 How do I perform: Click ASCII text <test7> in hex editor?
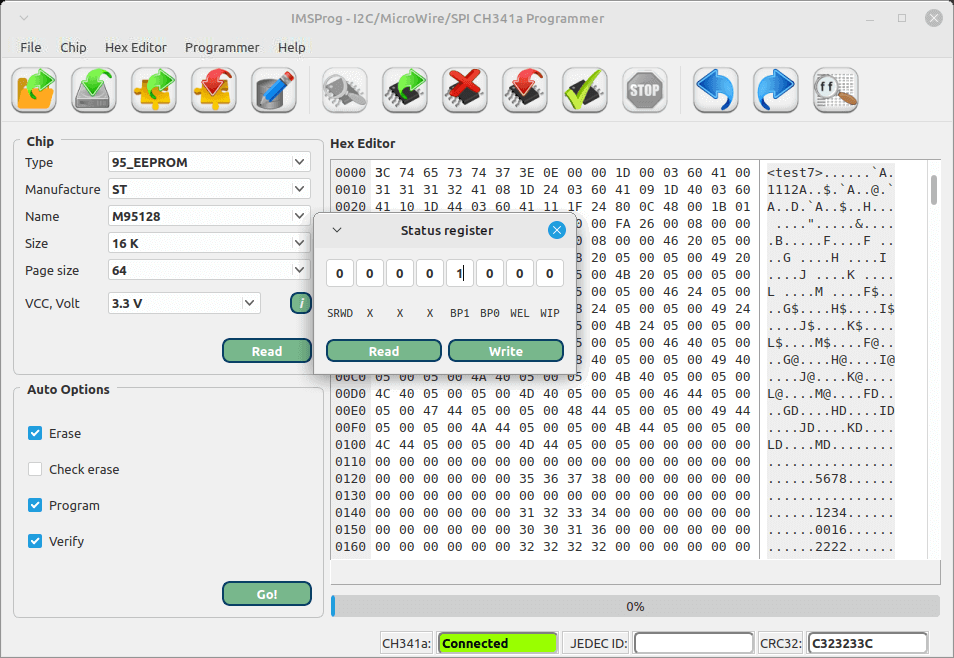[x=795, y=172]
